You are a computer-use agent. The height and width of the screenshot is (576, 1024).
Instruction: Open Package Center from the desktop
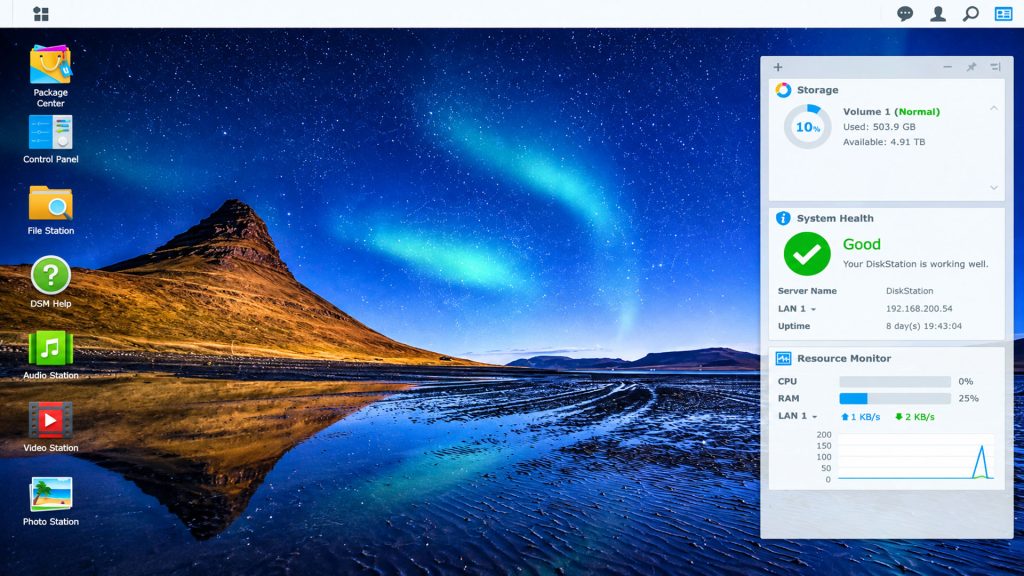[50, 76]
